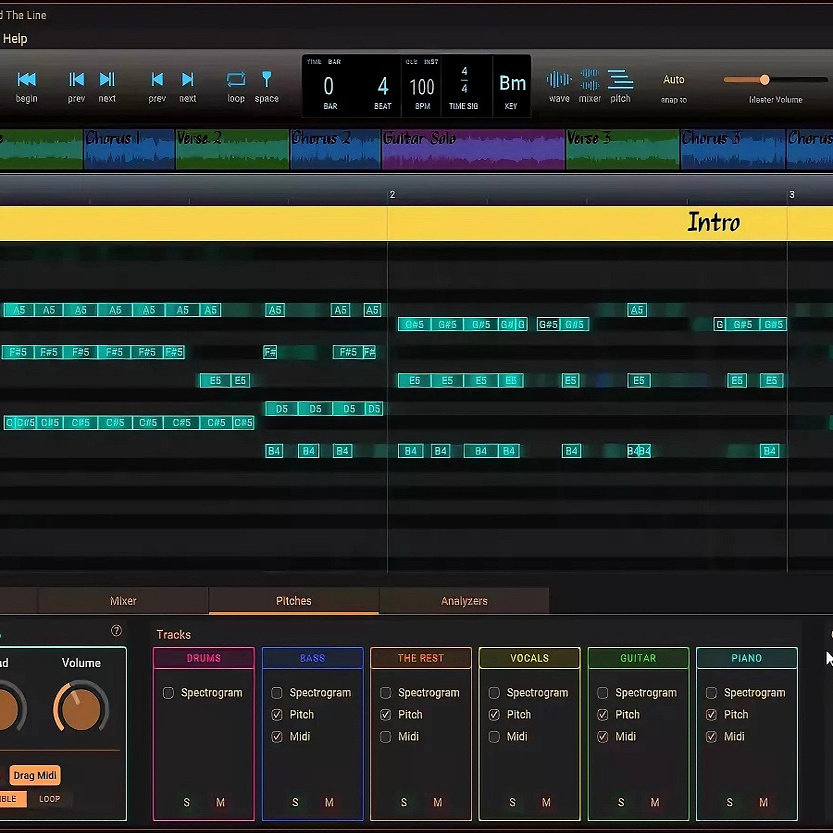Enable The Rest Spectrogram checkbox

coord(386,693)
